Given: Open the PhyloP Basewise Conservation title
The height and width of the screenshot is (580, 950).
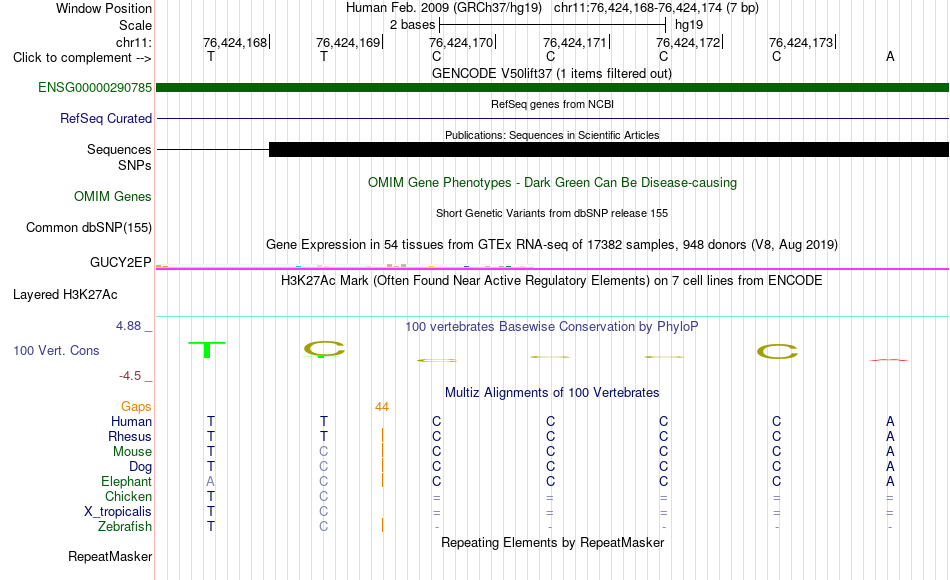Looking at the screenshot, I should point(552,327).
